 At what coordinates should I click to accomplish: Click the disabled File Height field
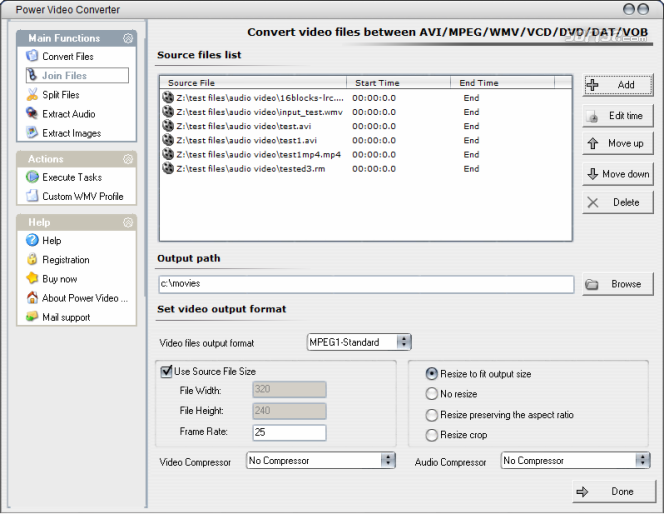click(x=289, y=411)
